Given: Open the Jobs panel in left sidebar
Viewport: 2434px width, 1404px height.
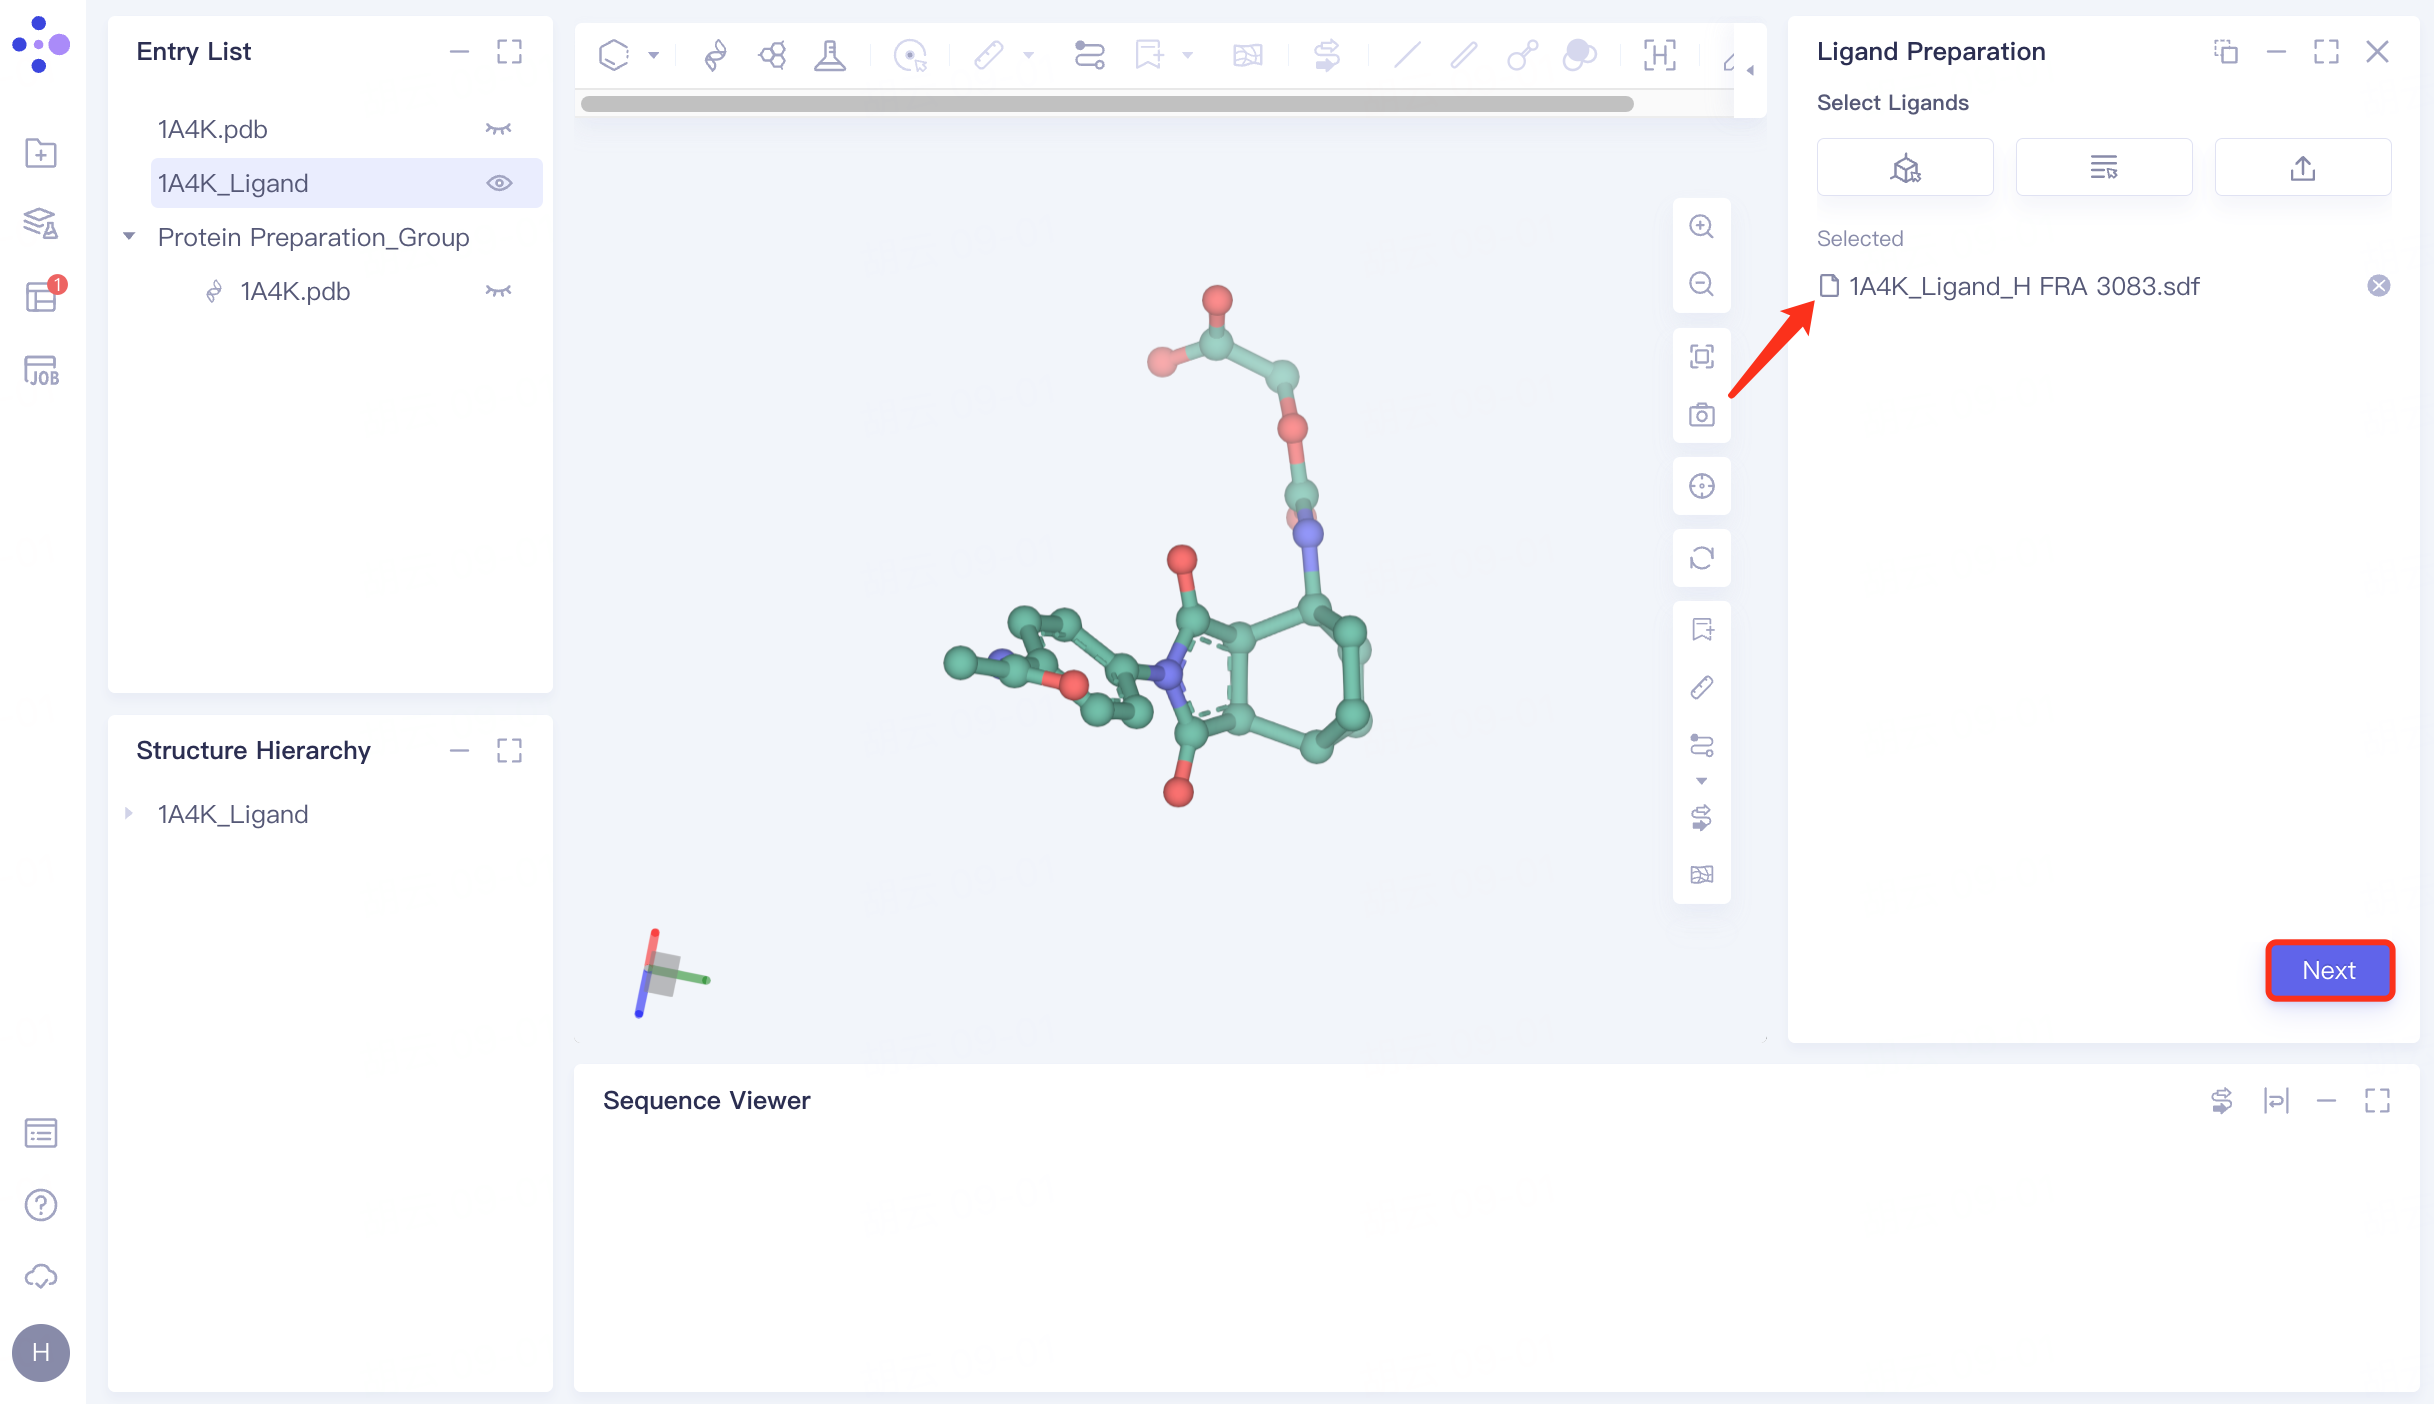Looking at the screenshot, I should coord(40,370).
